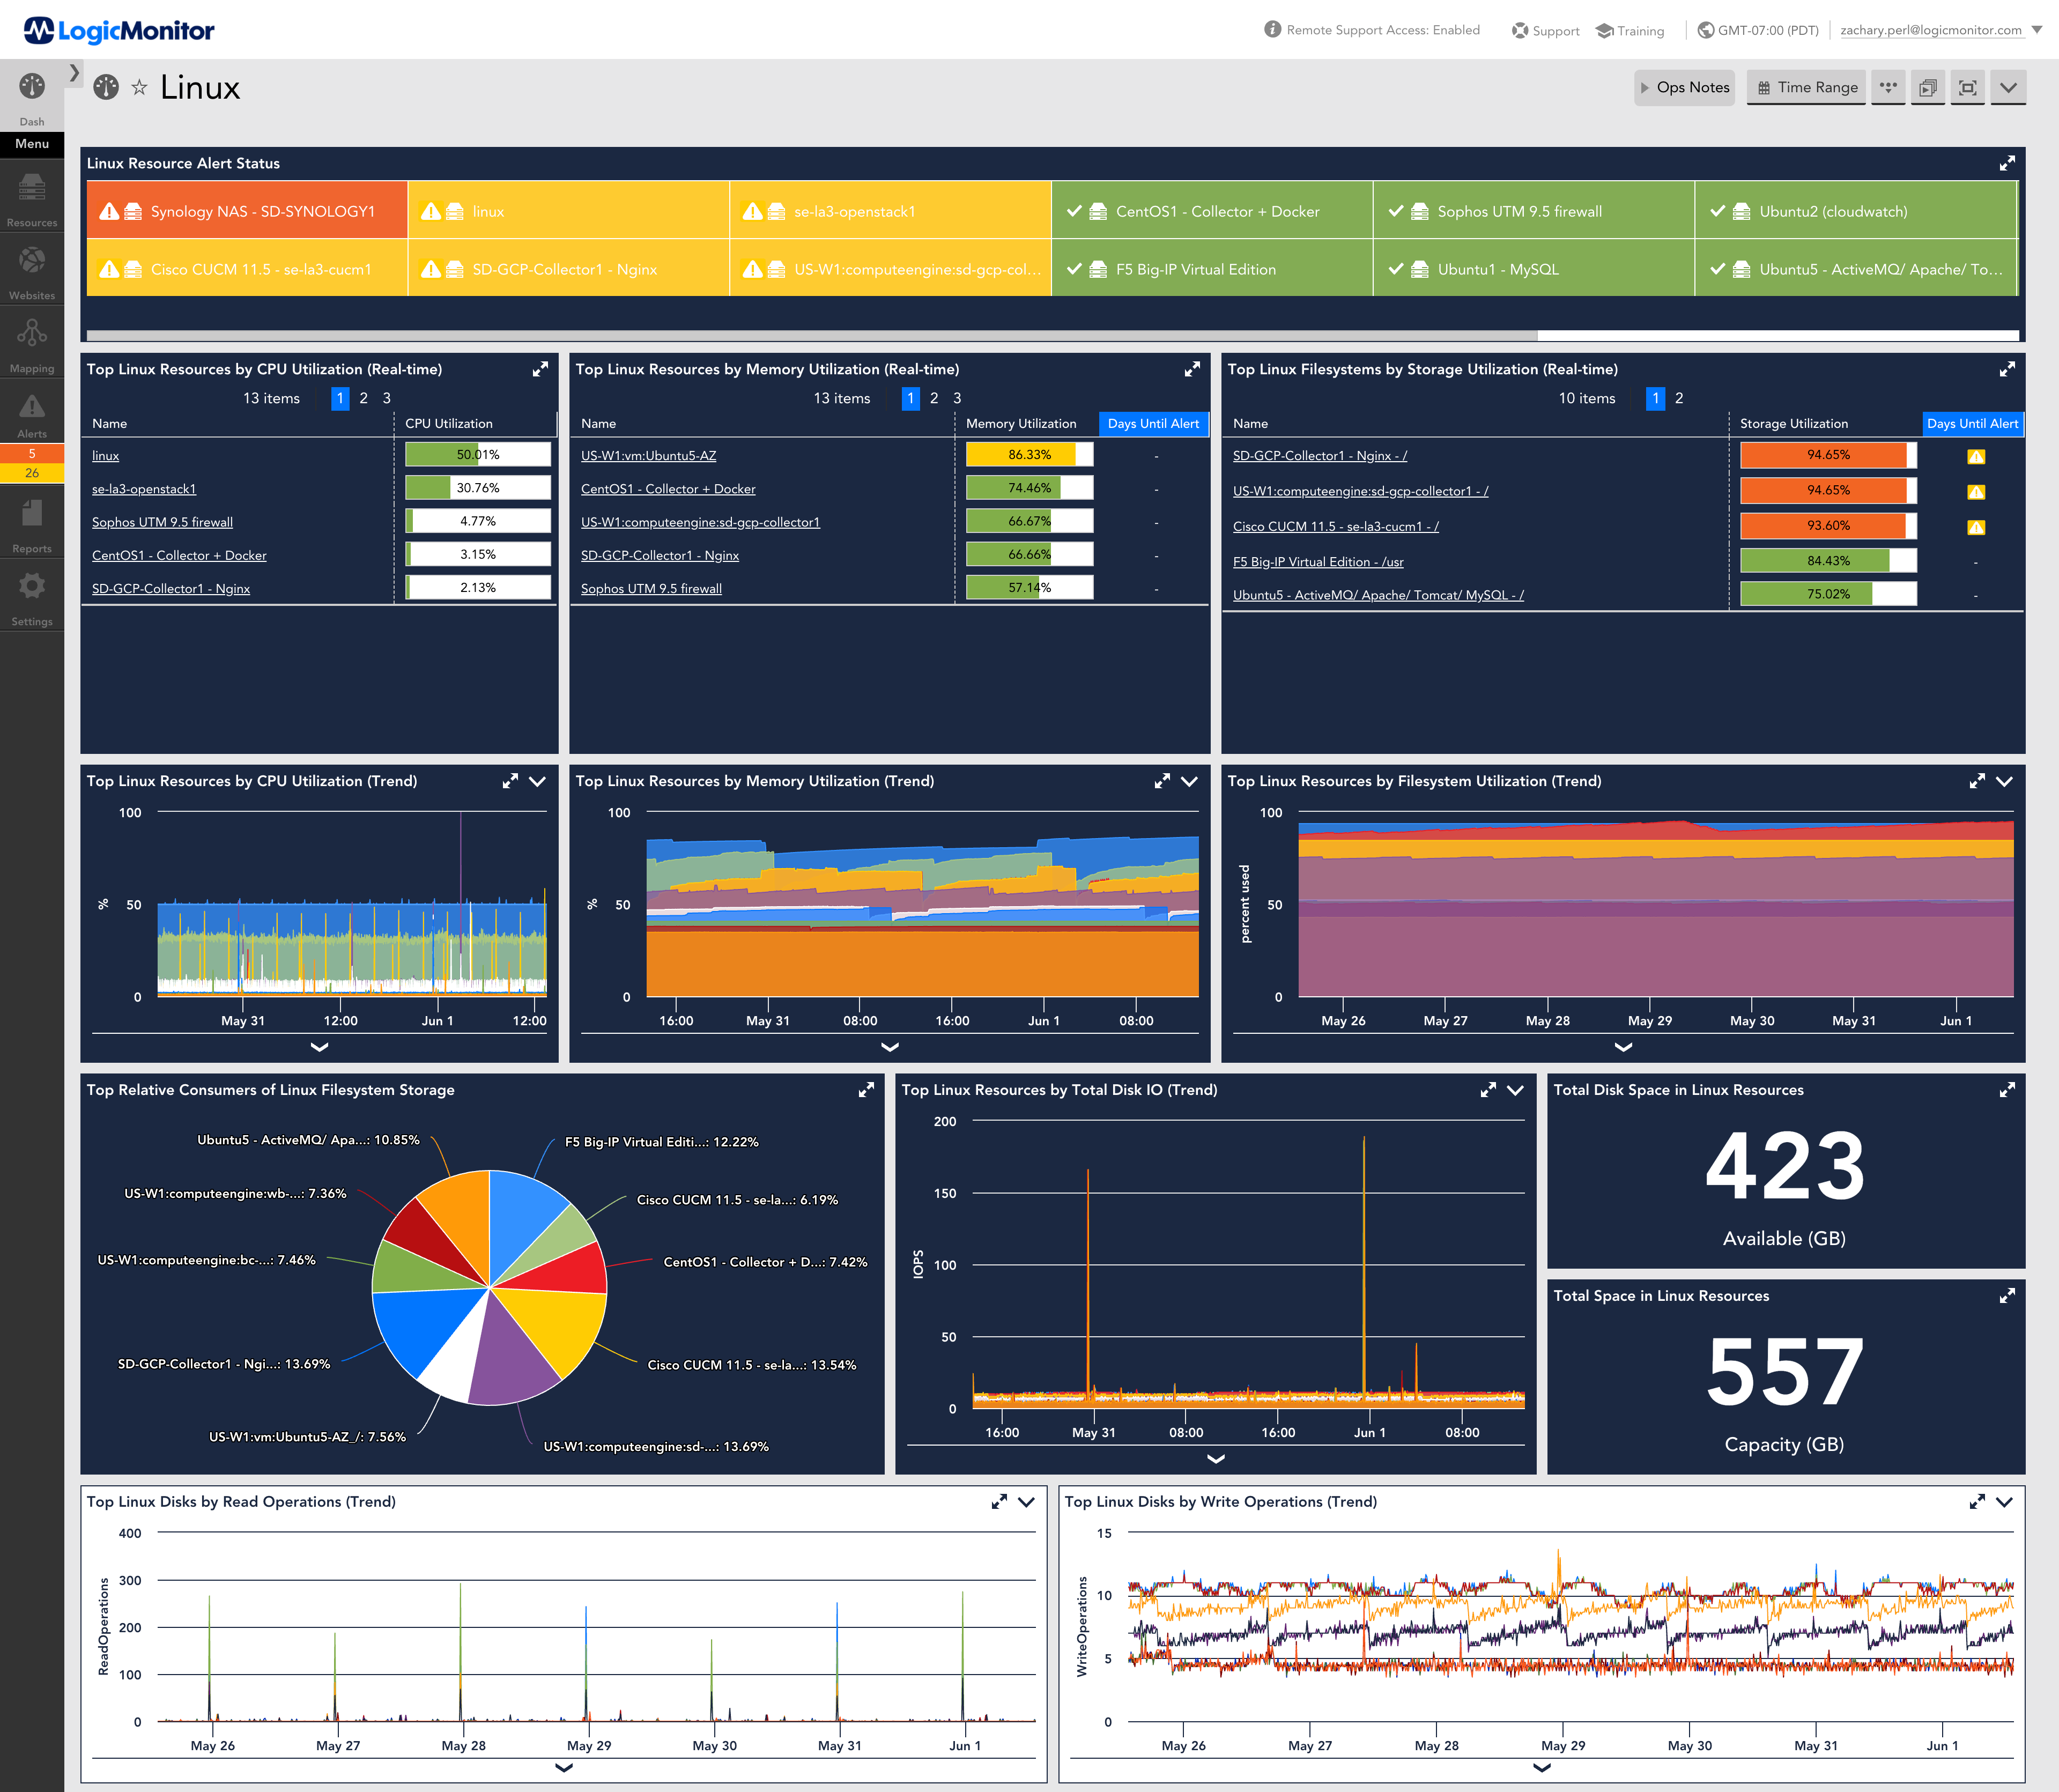Enter fullscreen mode for the dashboard
The width and height of the screenshot is (2059, 1792).
point(1967,87)
